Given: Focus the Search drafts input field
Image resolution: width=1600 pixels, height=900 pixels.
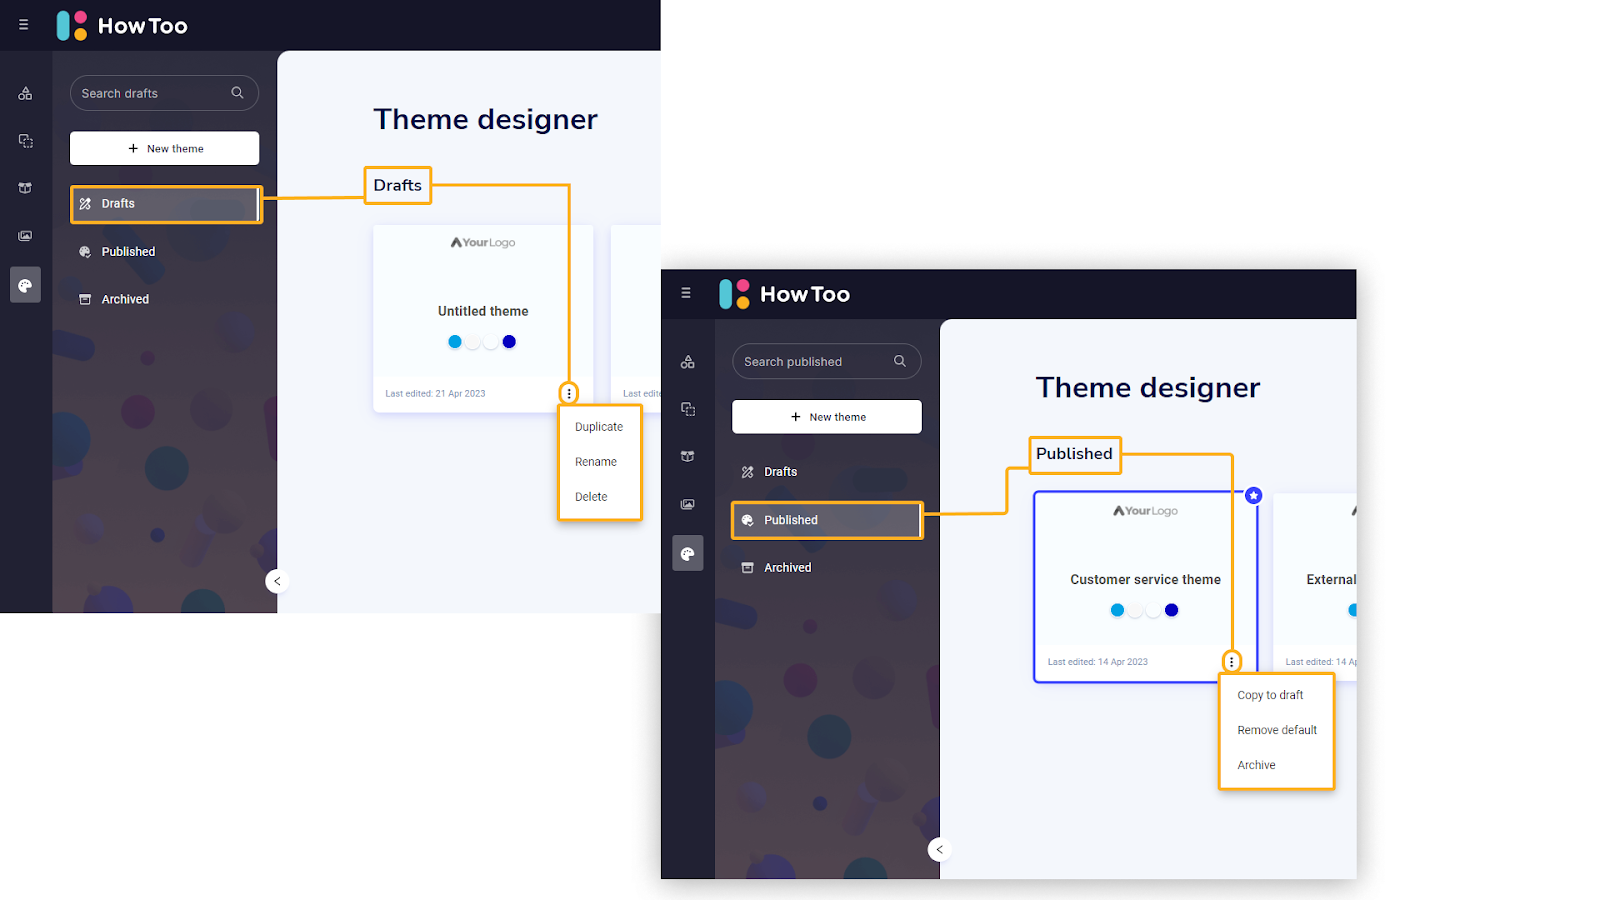Looking at the screenshot, I should (150, 93).
